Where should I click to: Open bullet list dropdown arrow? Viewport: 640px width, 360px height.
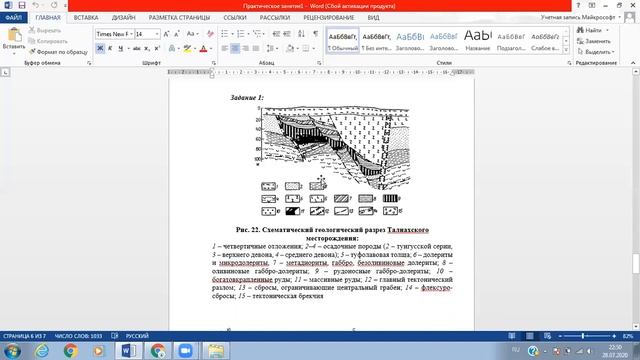(x=232, y=34)
